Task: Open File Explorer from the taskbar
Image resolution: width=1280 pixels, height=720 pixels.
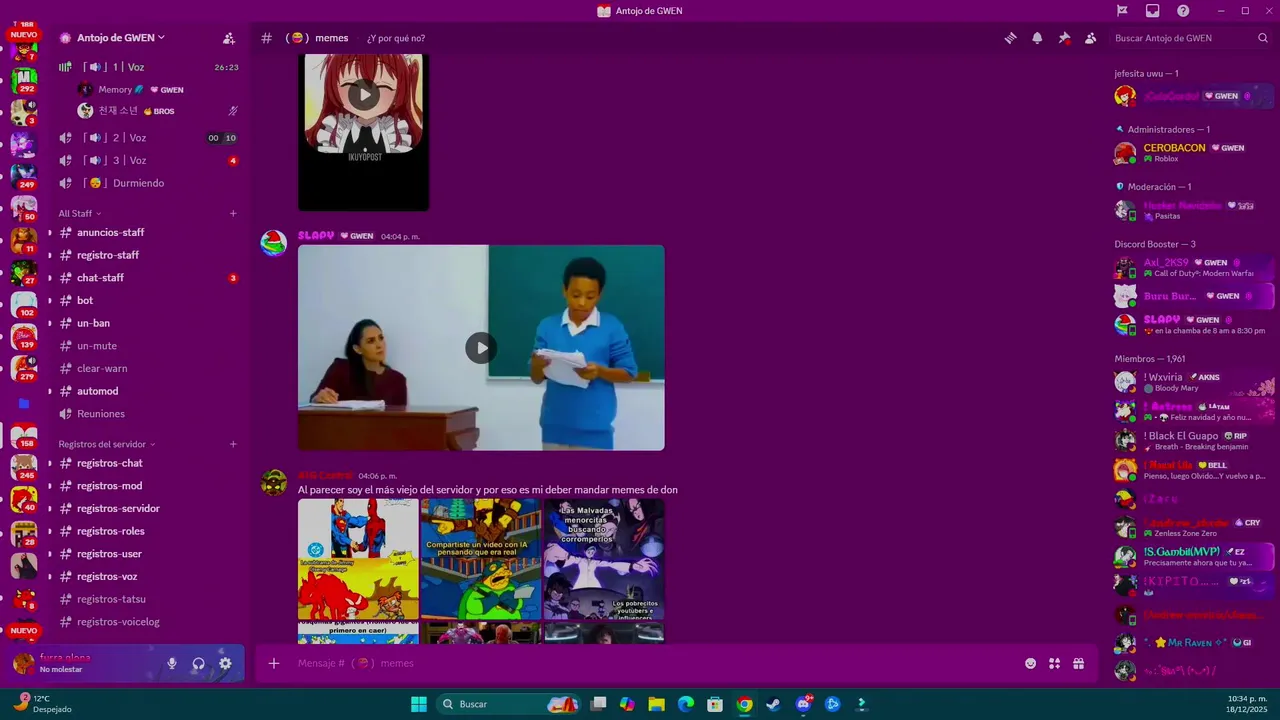Action: tap(656, 704)
